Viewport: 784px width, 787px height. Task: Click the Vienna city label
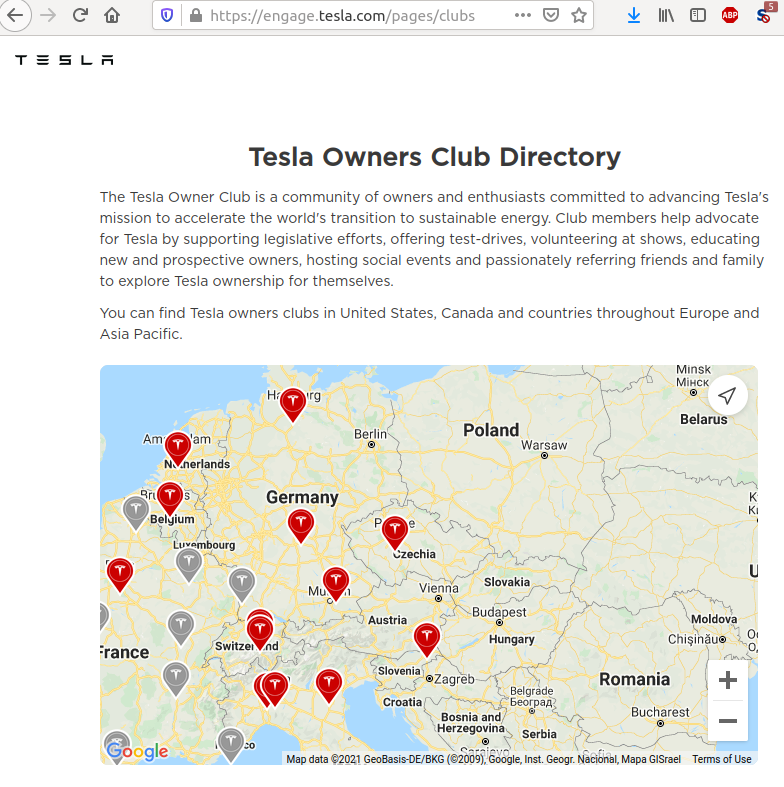(x=439, y=588)
